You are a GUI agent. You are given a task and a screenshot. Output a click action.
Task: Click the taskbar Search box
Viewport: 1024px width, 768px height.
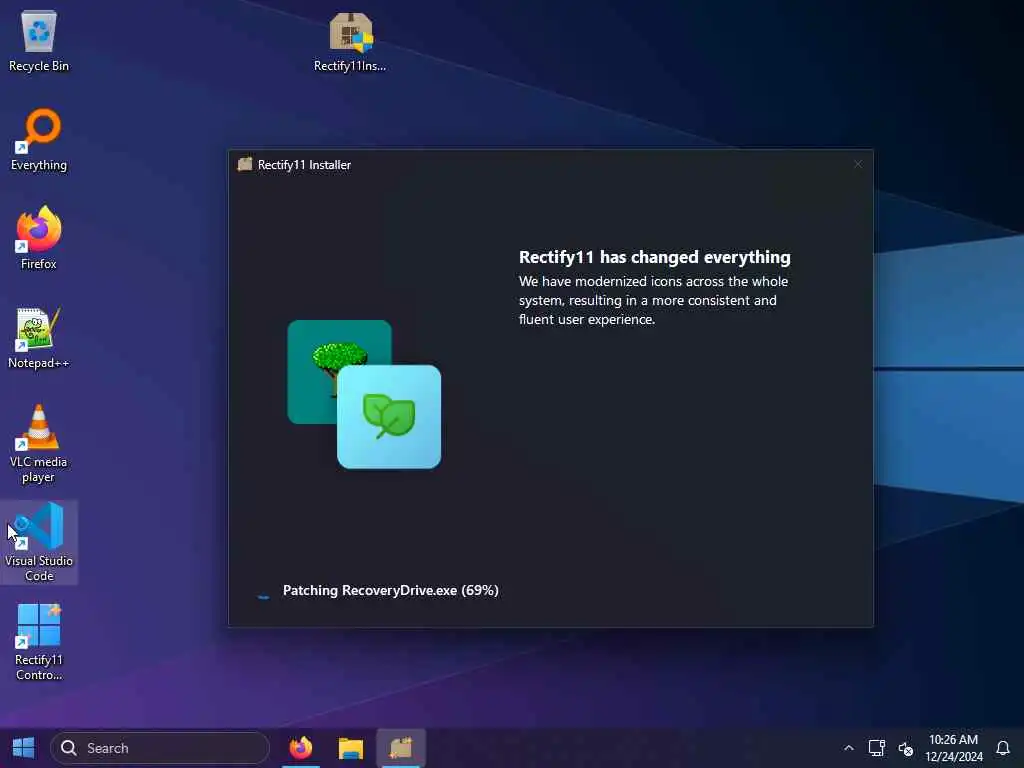[x=160, y=748]
